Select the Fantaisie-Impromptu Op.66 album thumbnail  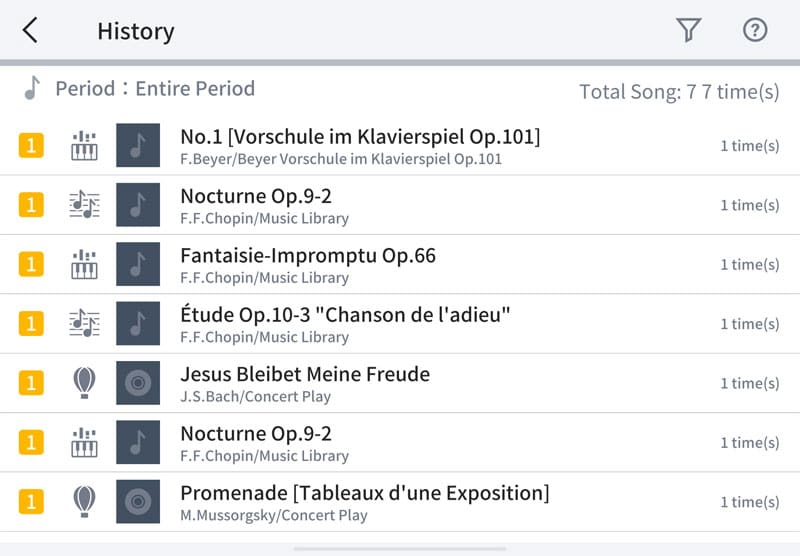click(138, 265)
